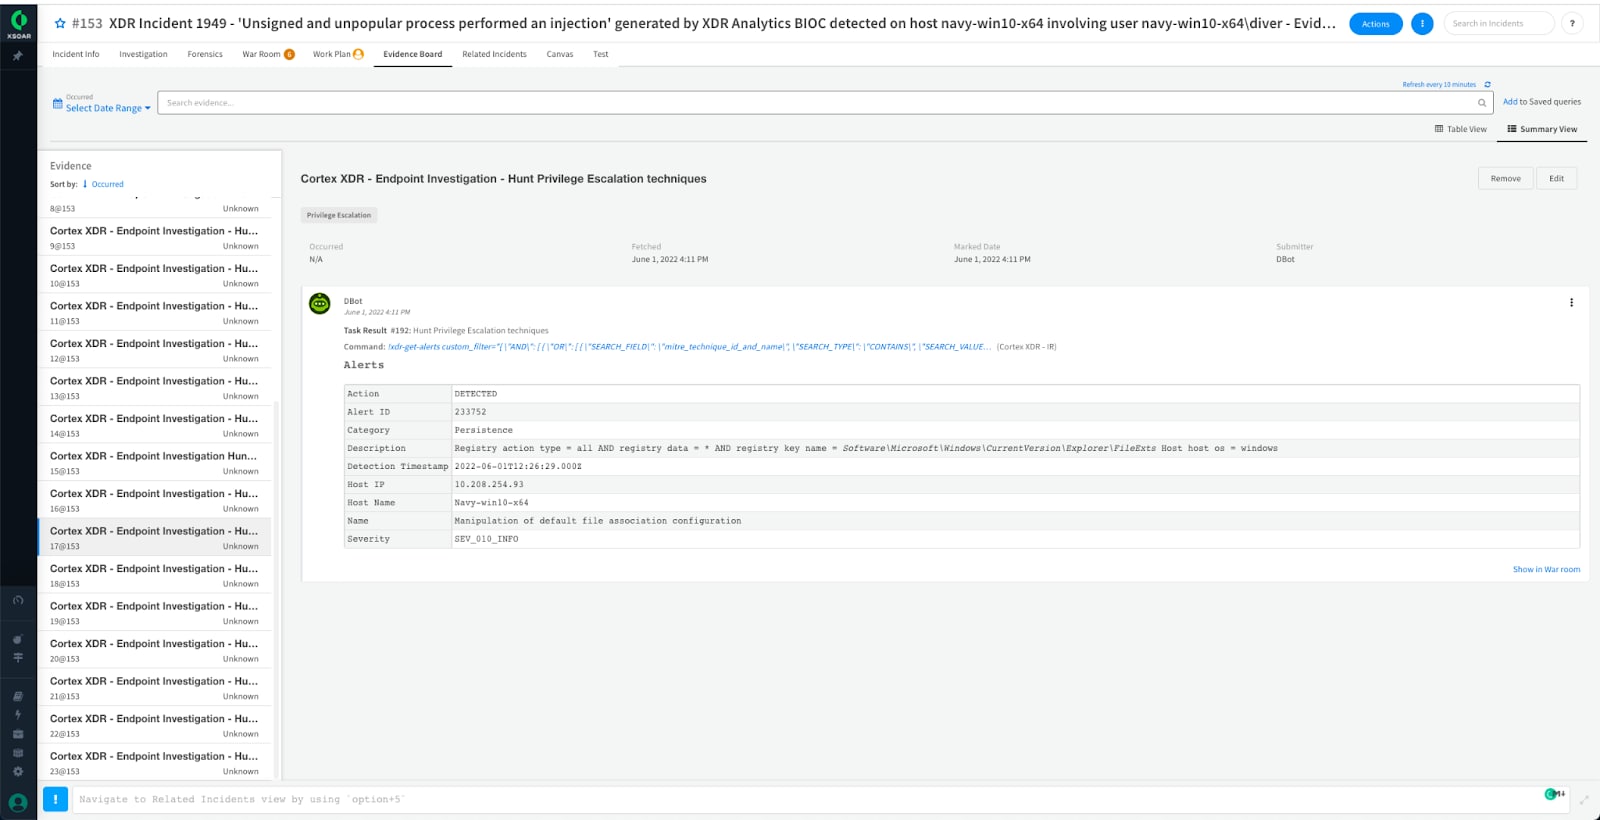
Task: Click the sort direction arrow beside Occurred
Action: pyautogui.click(x=85, y=184)
